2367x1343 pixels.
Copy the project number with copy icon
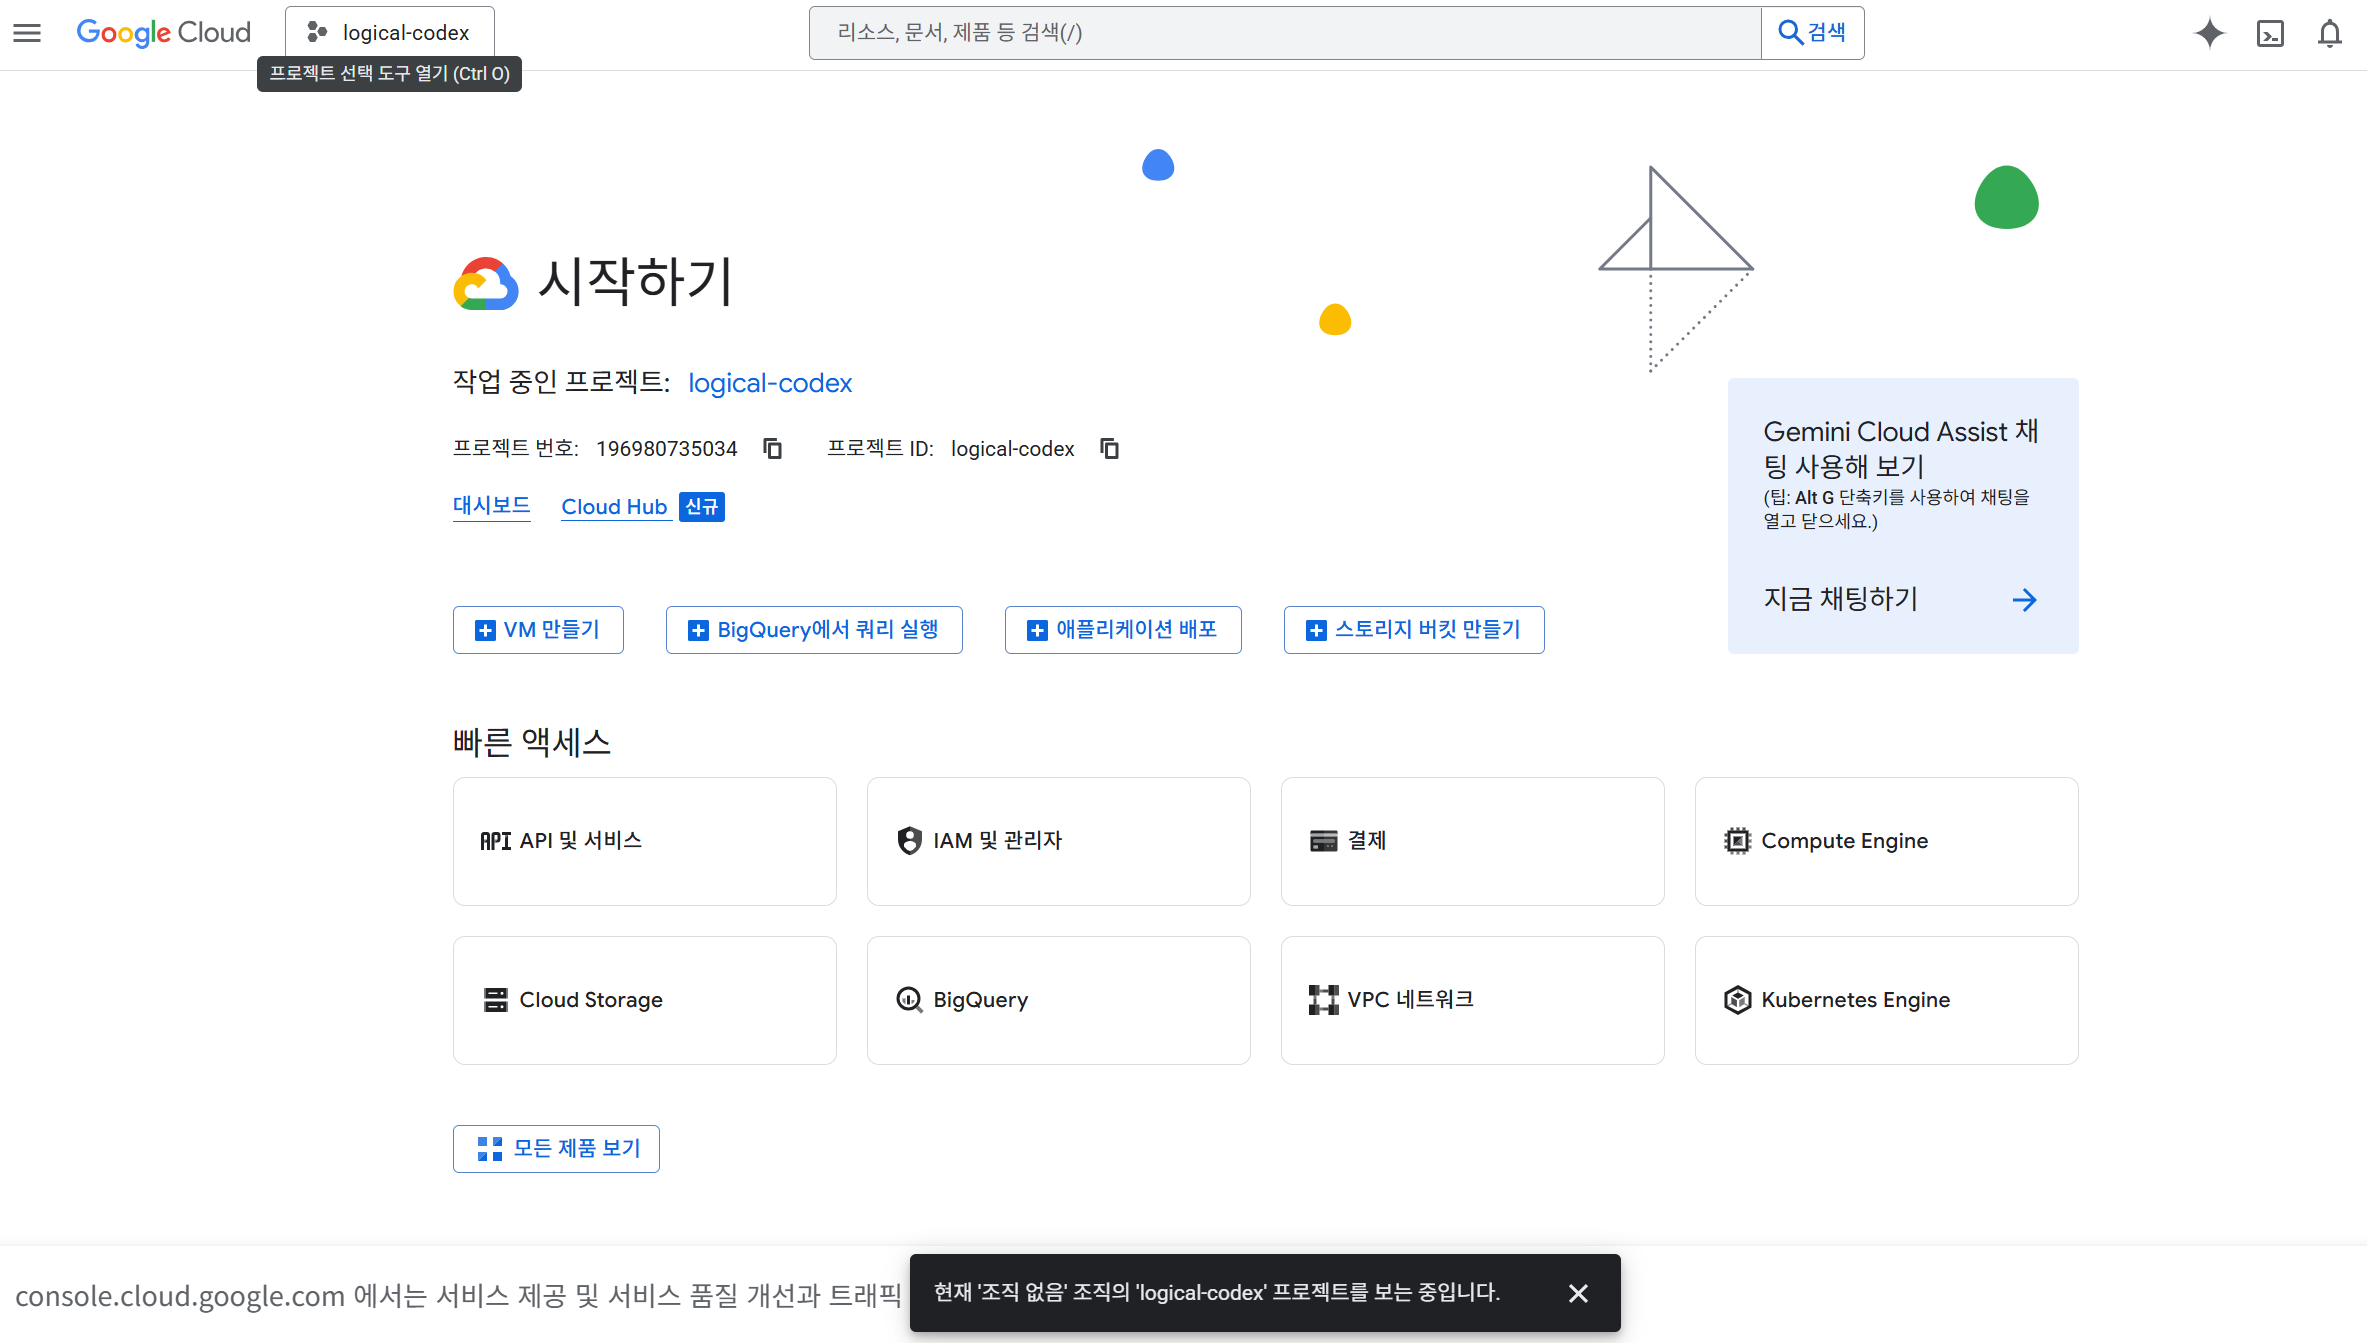coord(772,448)
